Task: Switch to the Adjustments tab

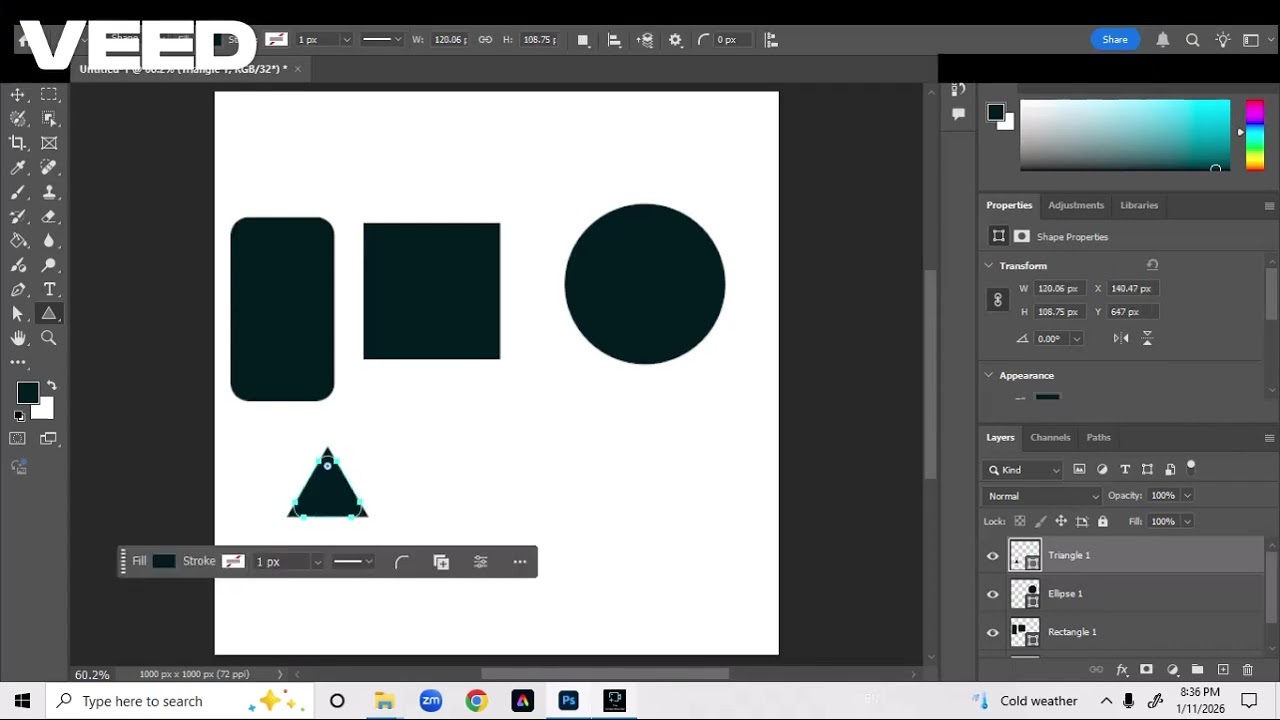Action: coord(1076,205)
